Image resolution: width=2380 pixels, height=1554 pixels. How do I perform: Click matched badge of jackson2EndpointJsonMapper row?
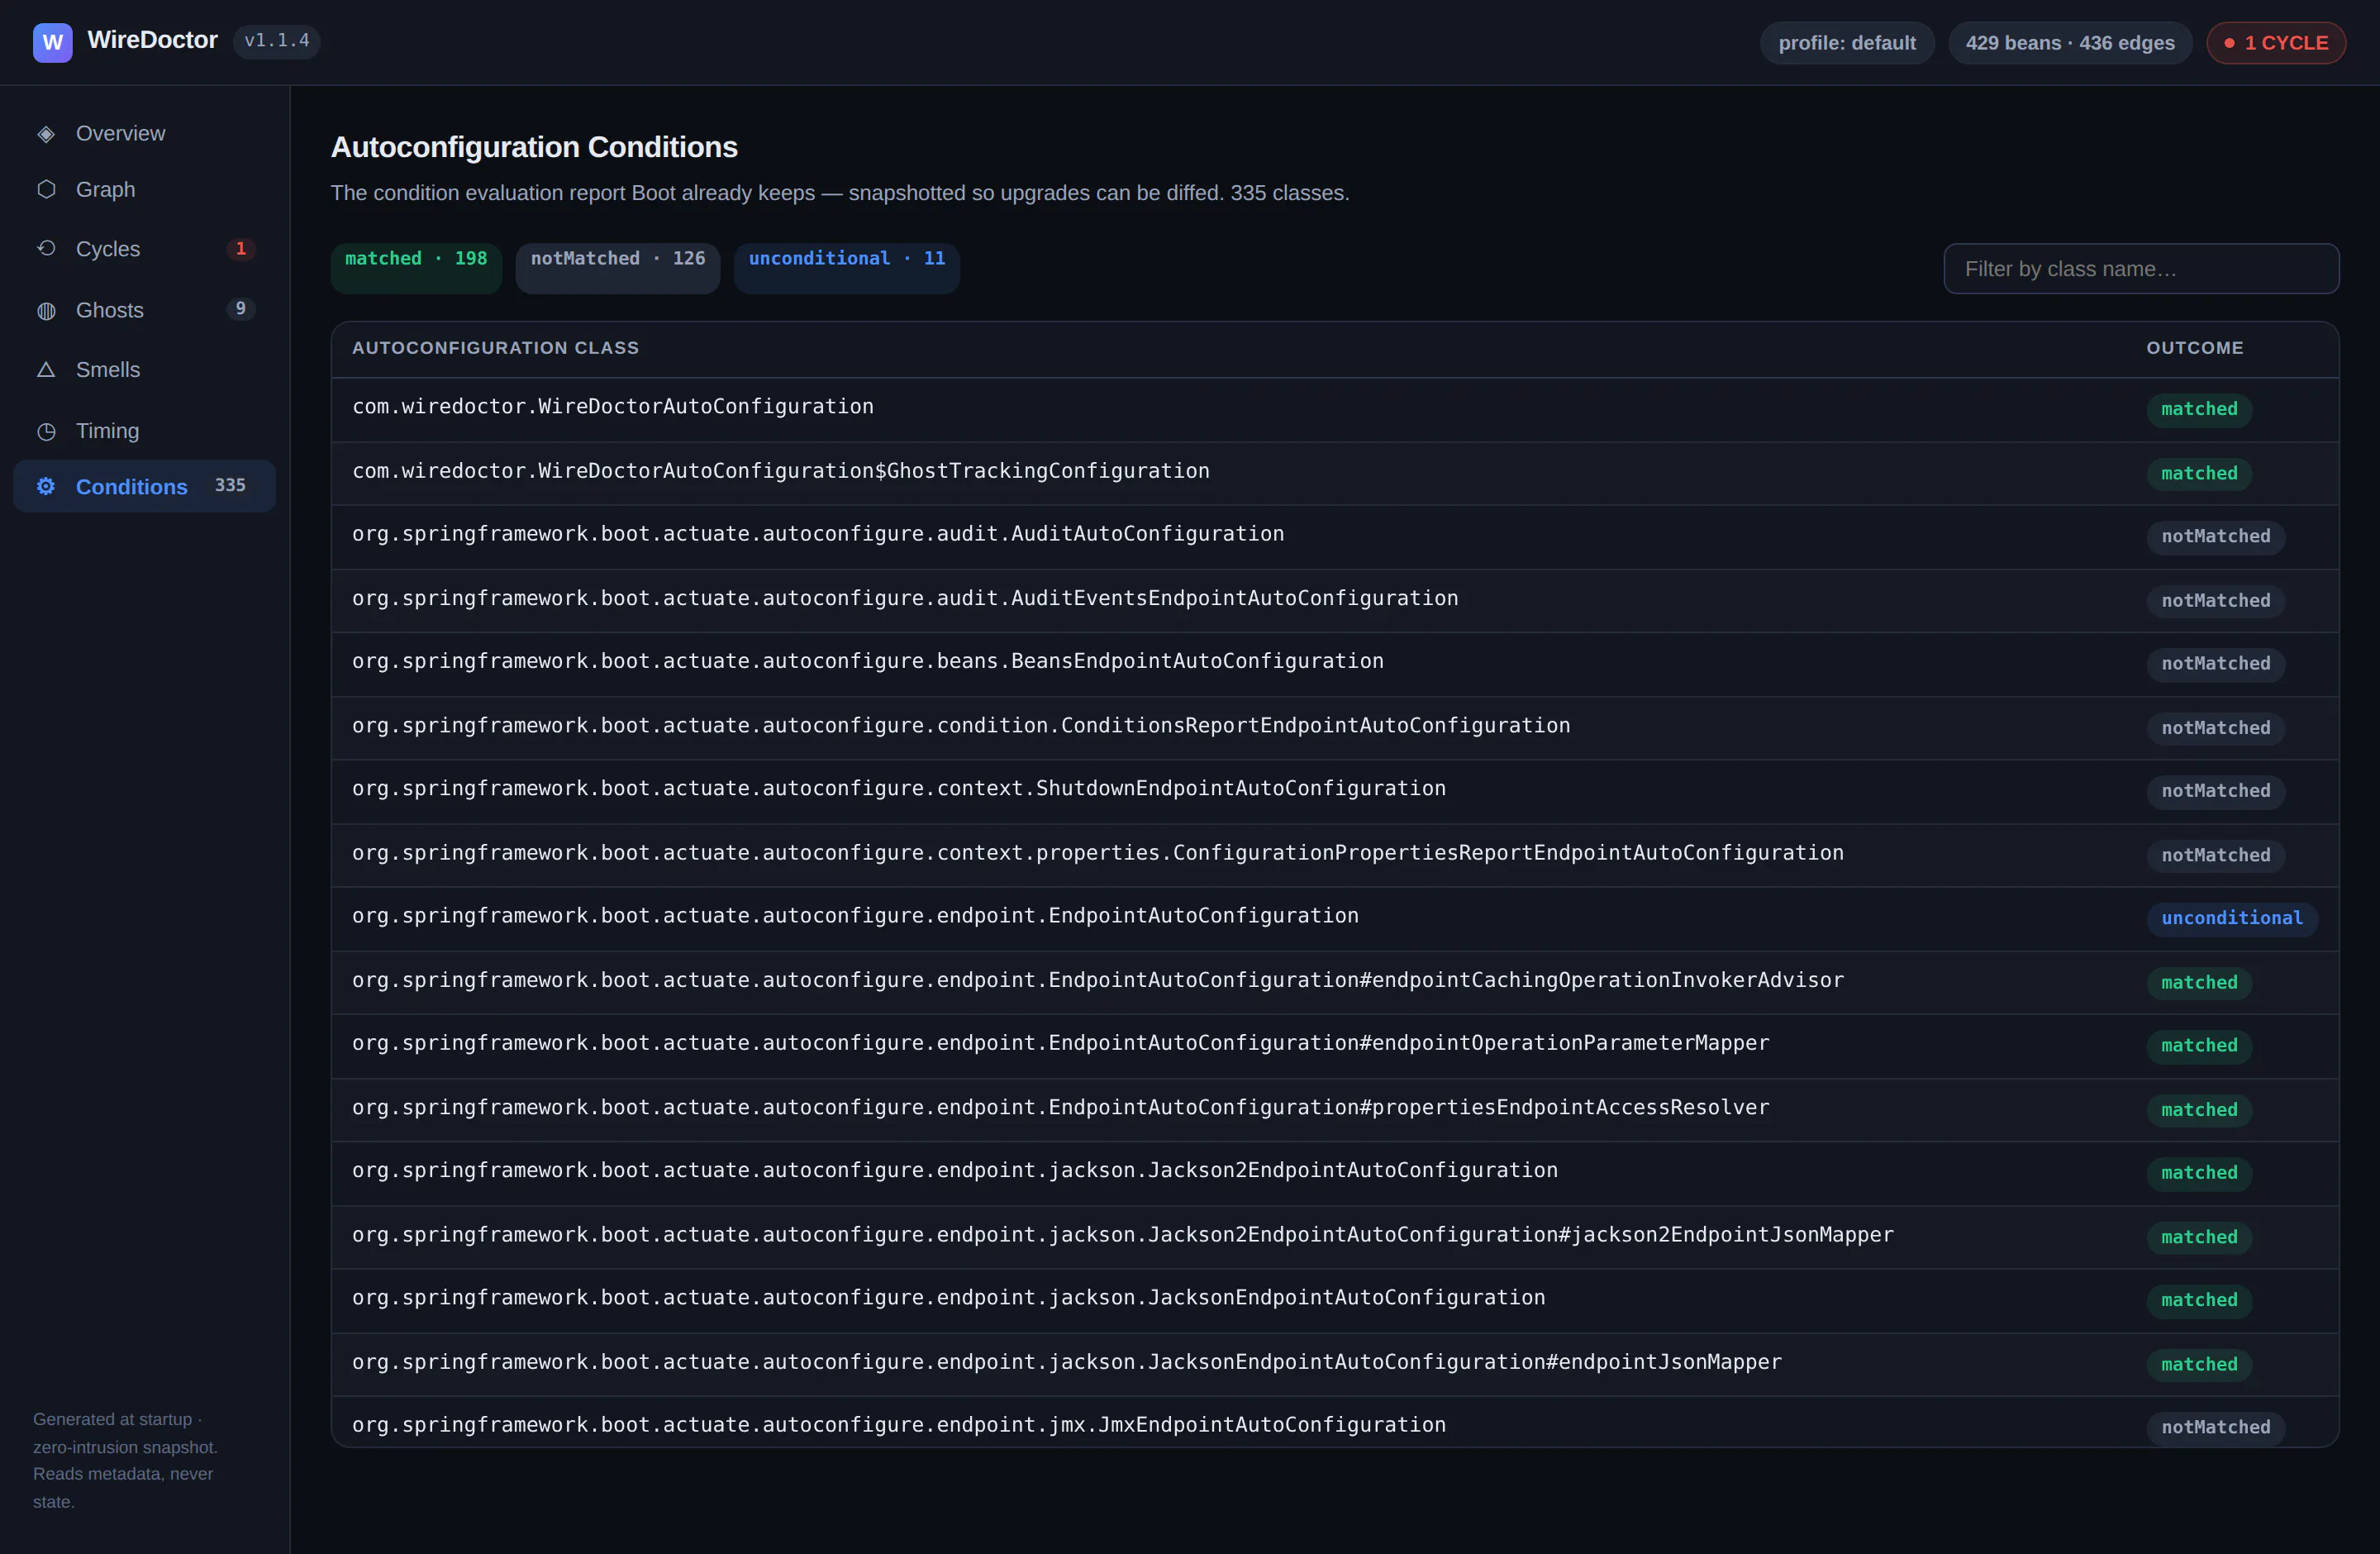coord(2199,1237)
